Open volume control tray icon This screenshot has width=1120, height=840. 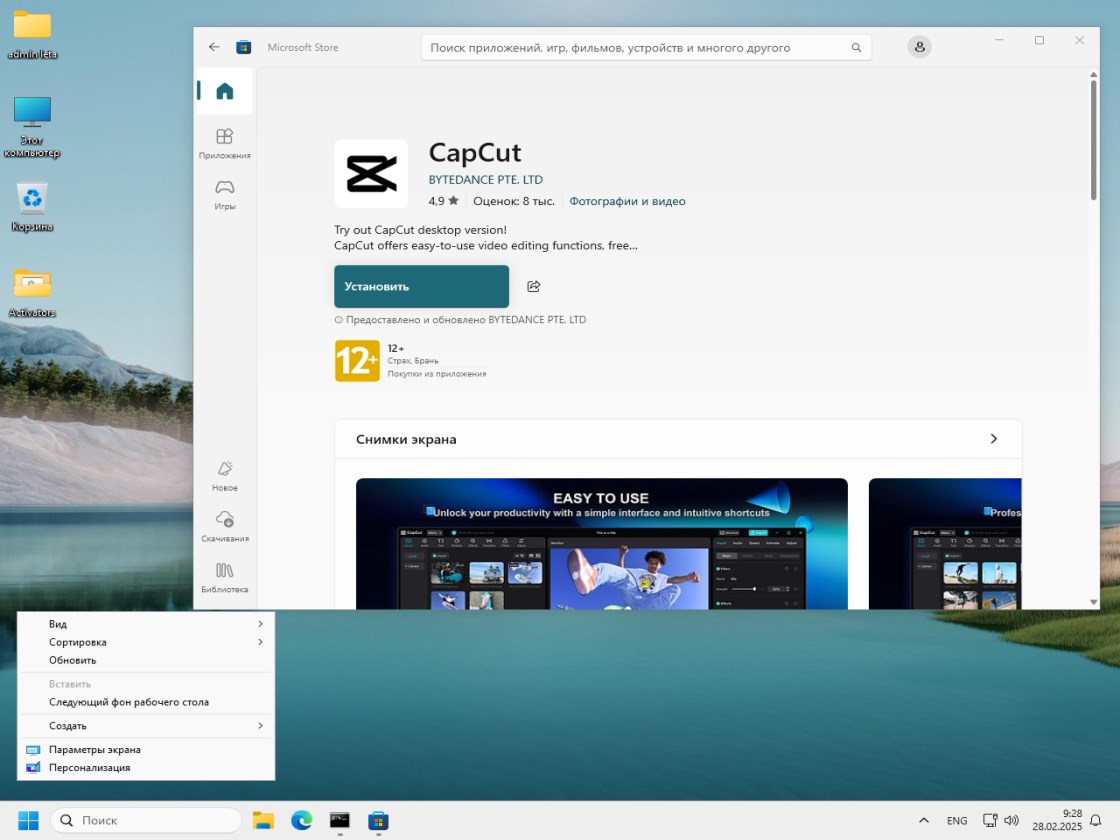click(1011, 820)
